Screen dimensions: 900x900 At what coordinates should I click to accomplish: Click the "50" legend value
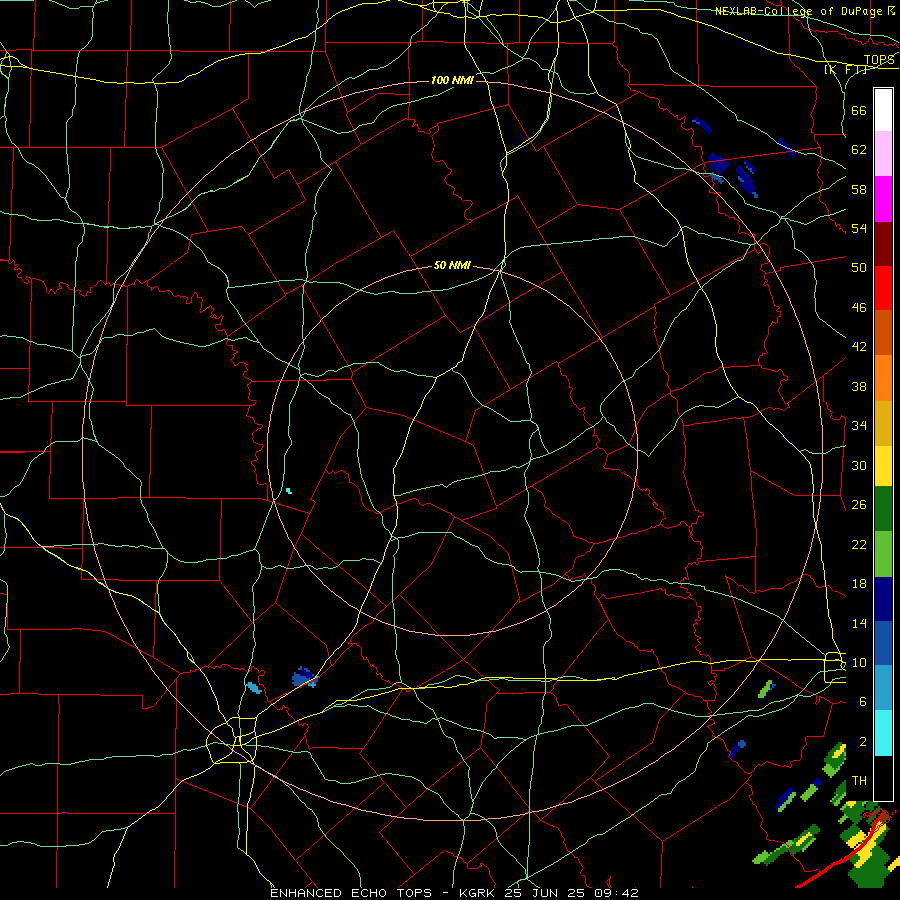[859, 268]
